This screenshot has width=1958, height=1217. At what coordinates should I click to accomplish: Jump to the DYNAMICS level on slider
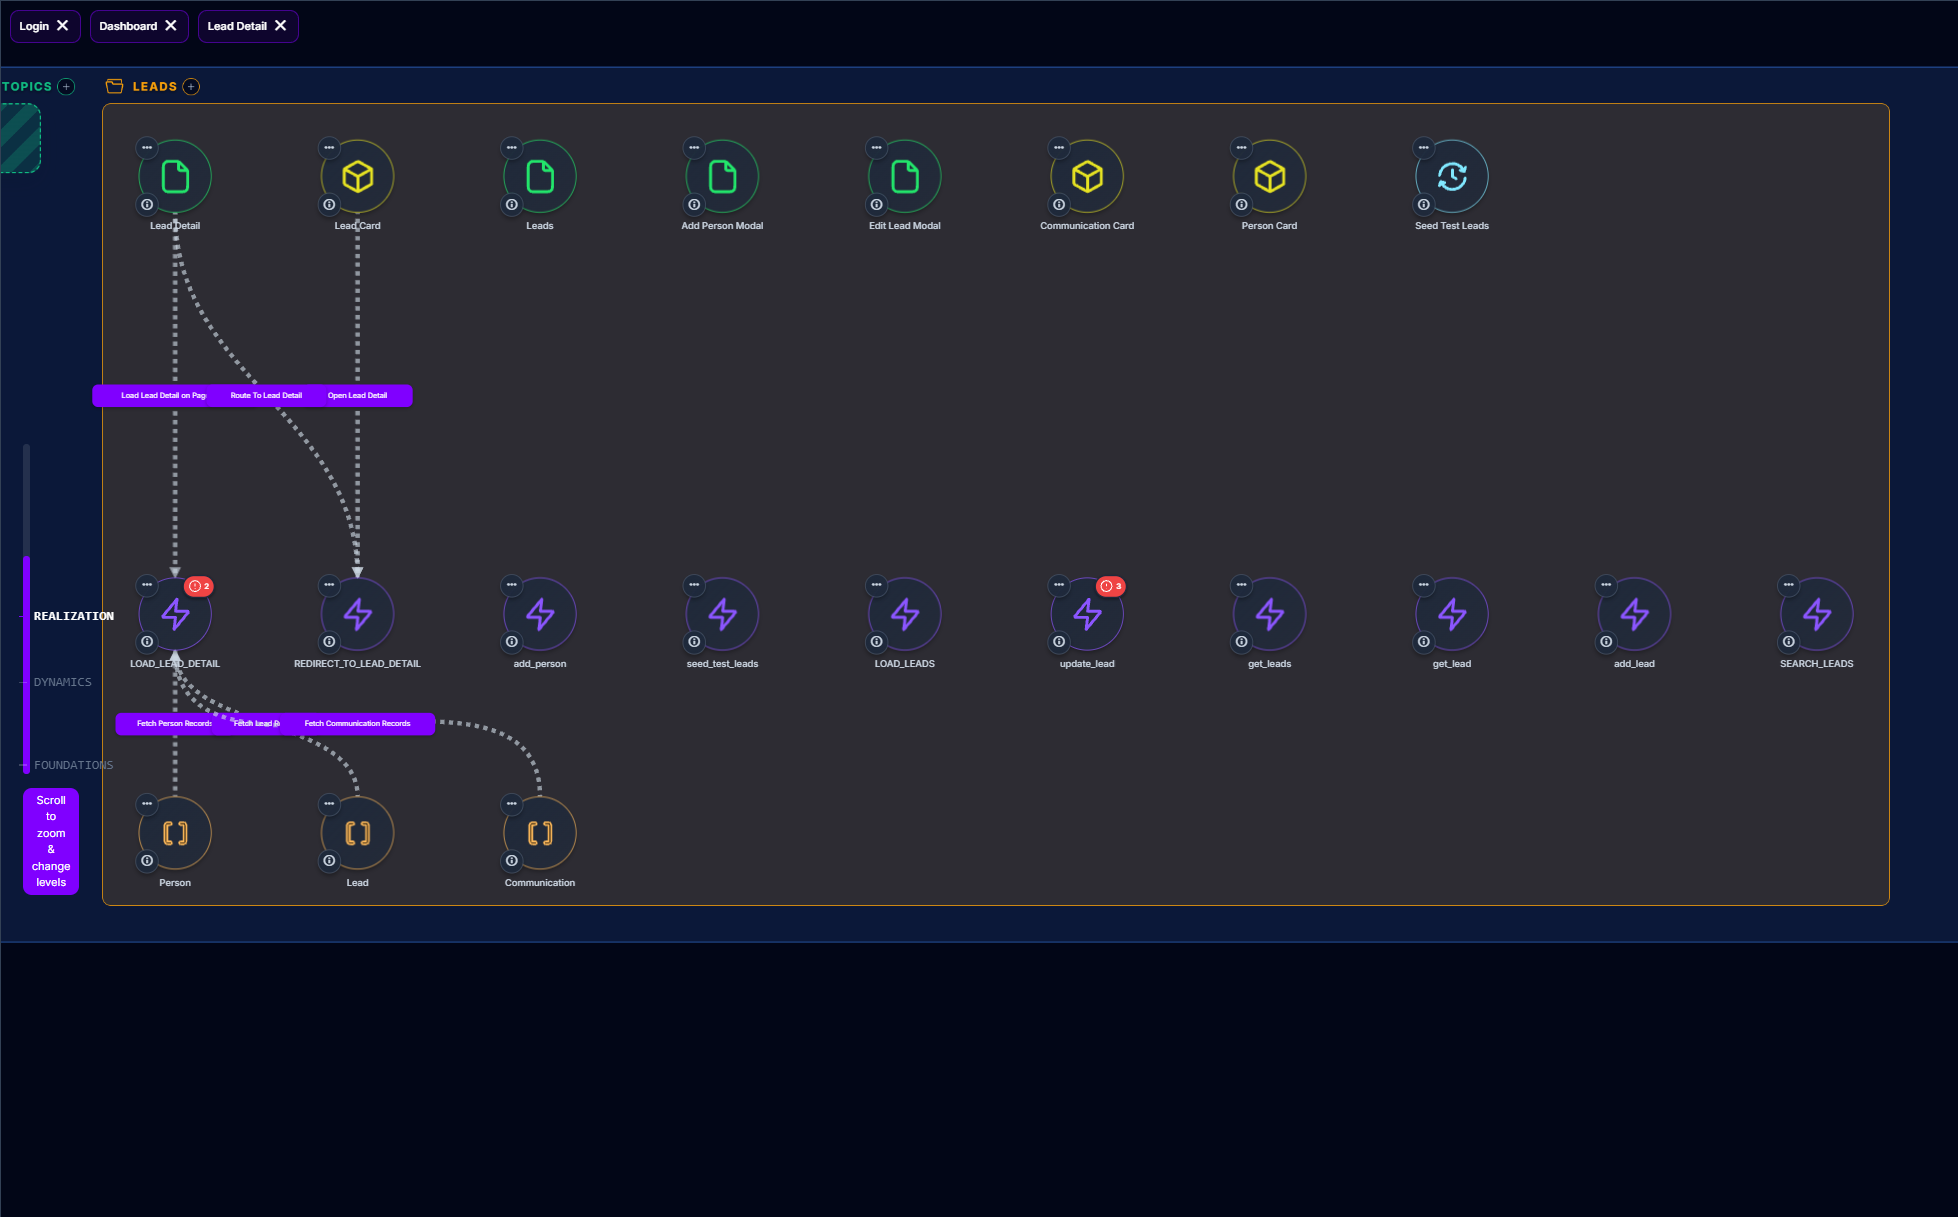[62, 683]
